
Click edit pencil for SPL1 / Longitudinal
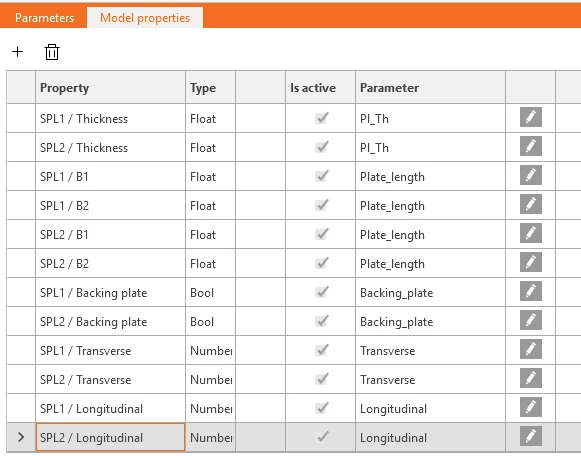[x=531, y=407]
